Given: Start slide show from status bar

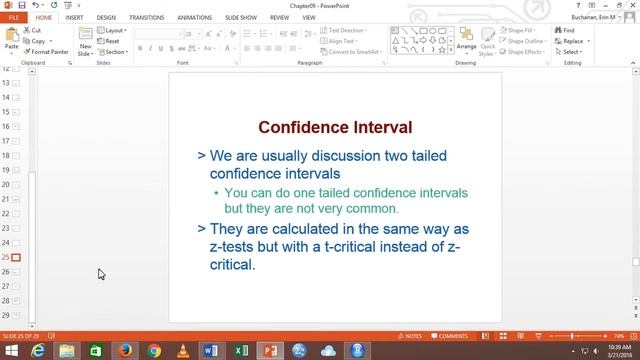Looking at the screenshot, I should point(538,336).
